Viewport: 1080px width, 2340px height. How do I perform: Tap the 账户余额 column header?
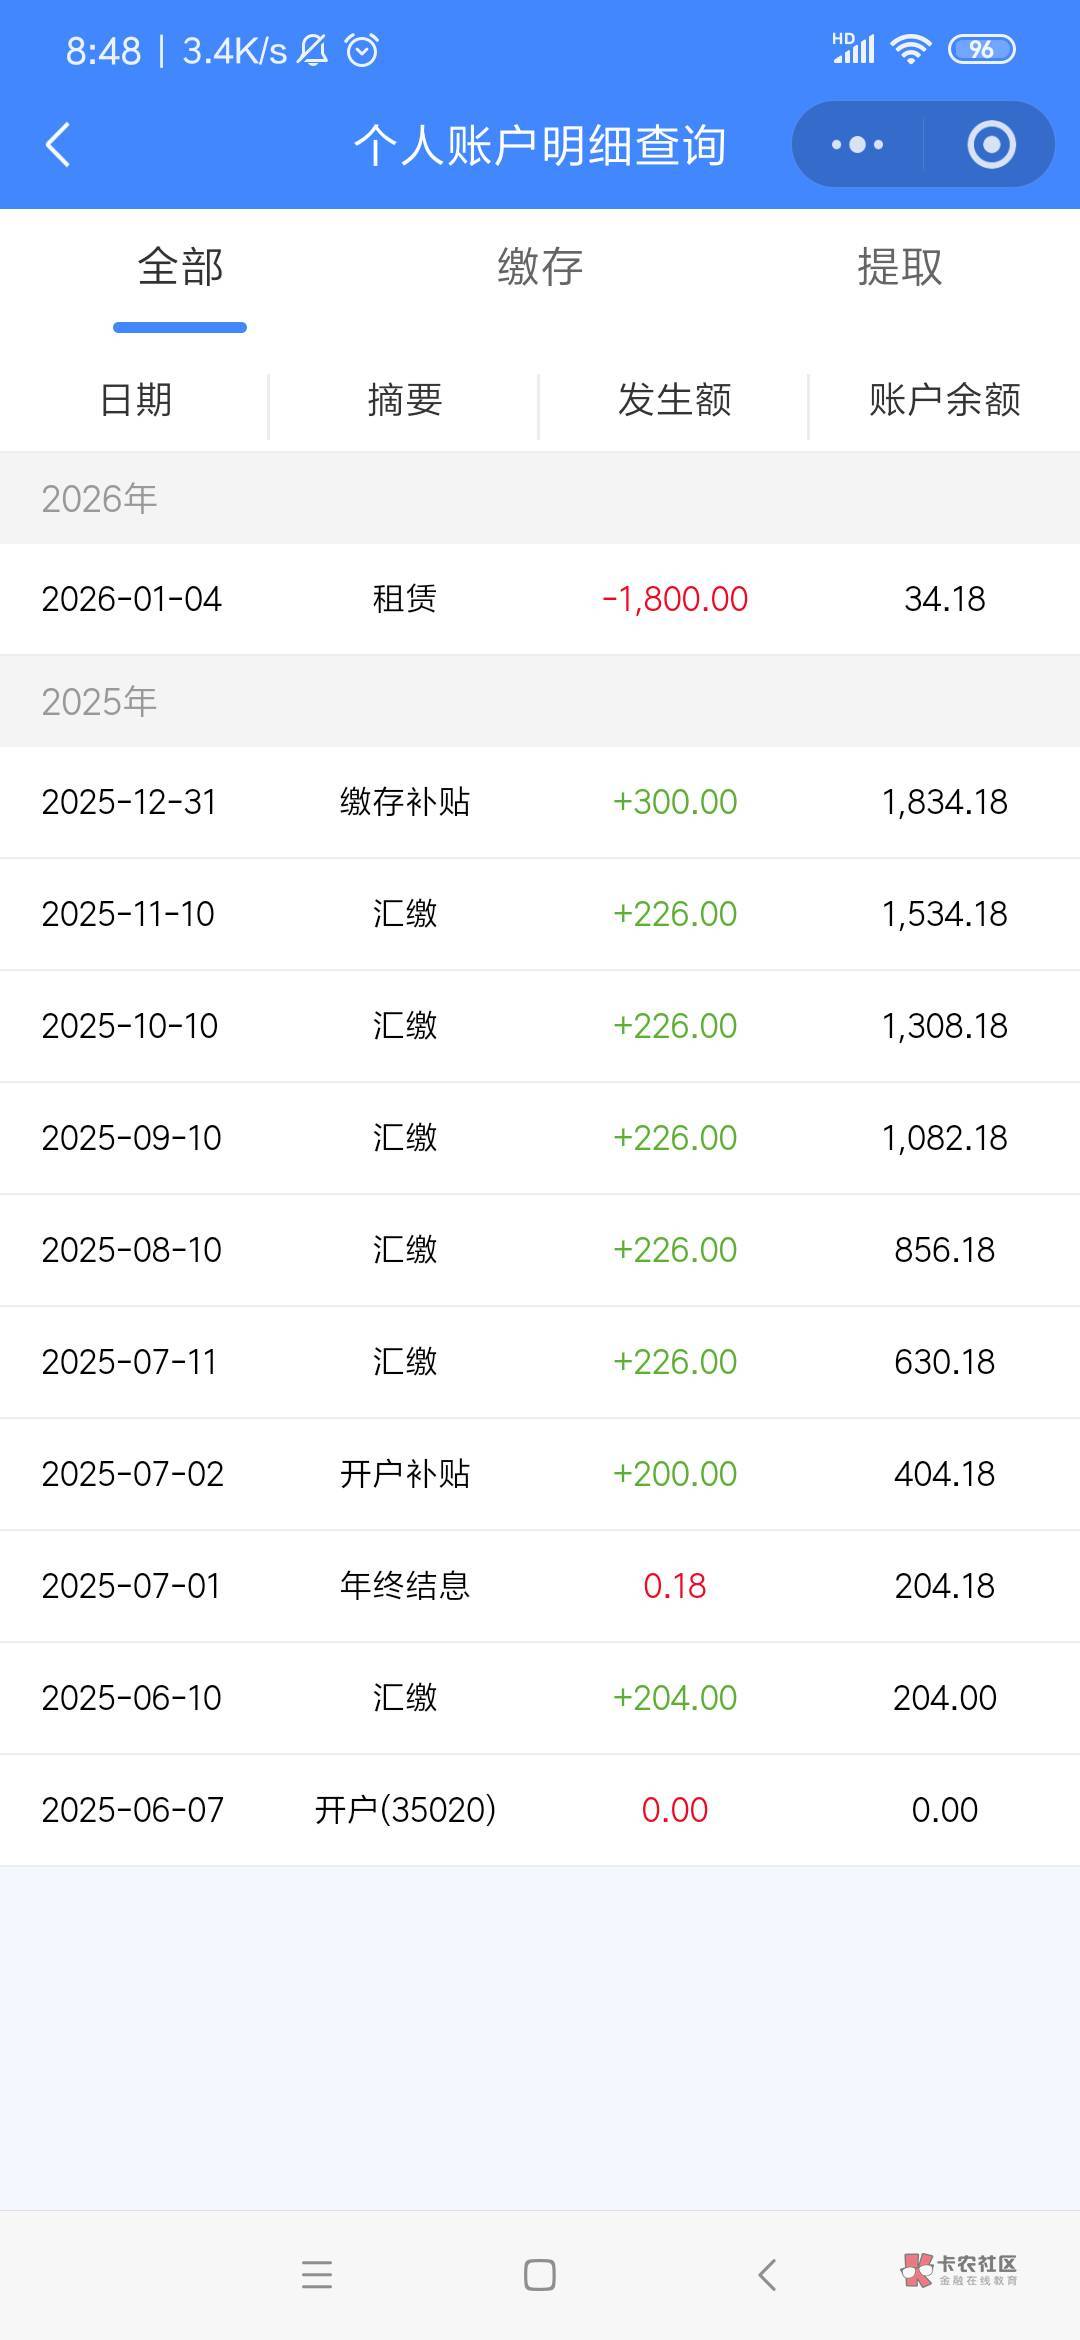click(945, 400)
